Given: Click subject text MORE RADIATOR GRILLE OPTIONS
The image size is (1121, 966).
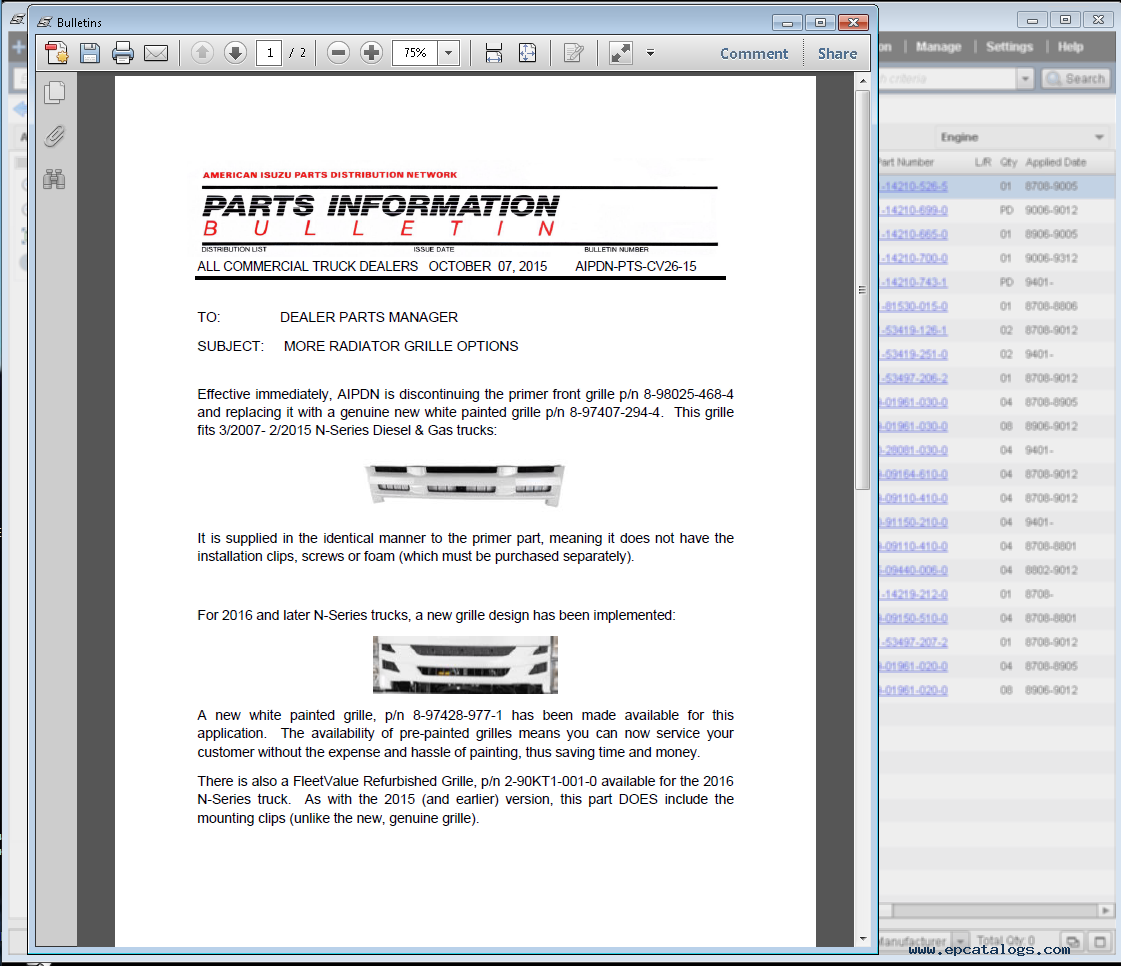Looking at the screenshot, I should (401, 347).
